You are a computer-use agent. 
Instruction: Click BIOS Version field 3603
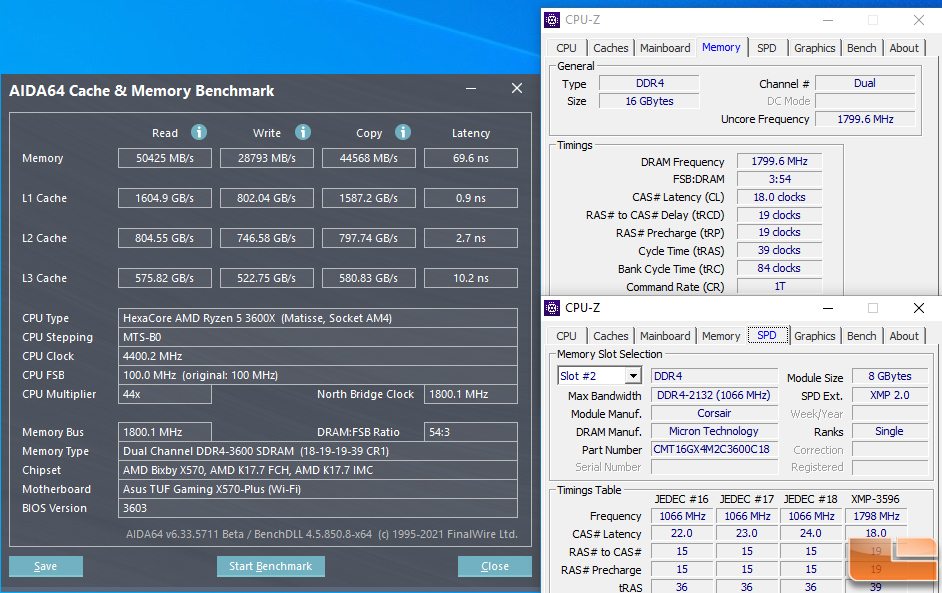tap(318, 508)
